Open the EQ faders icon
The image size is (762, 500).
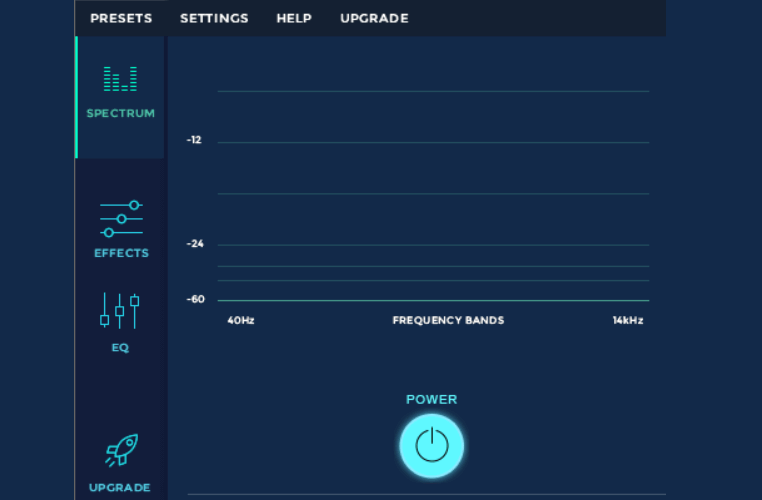120,310
